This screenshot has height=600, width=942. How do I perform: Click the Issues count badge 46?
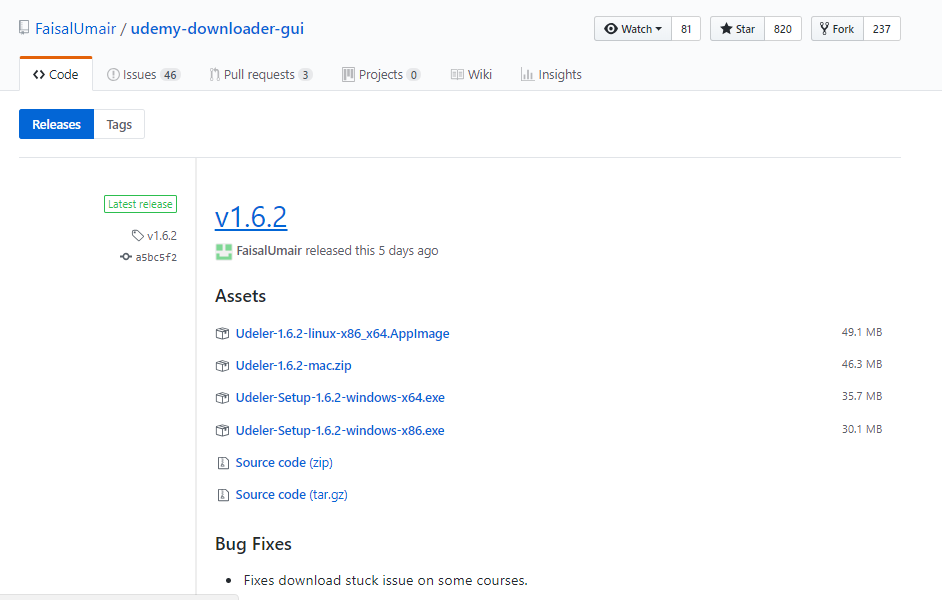click(171, 75)
